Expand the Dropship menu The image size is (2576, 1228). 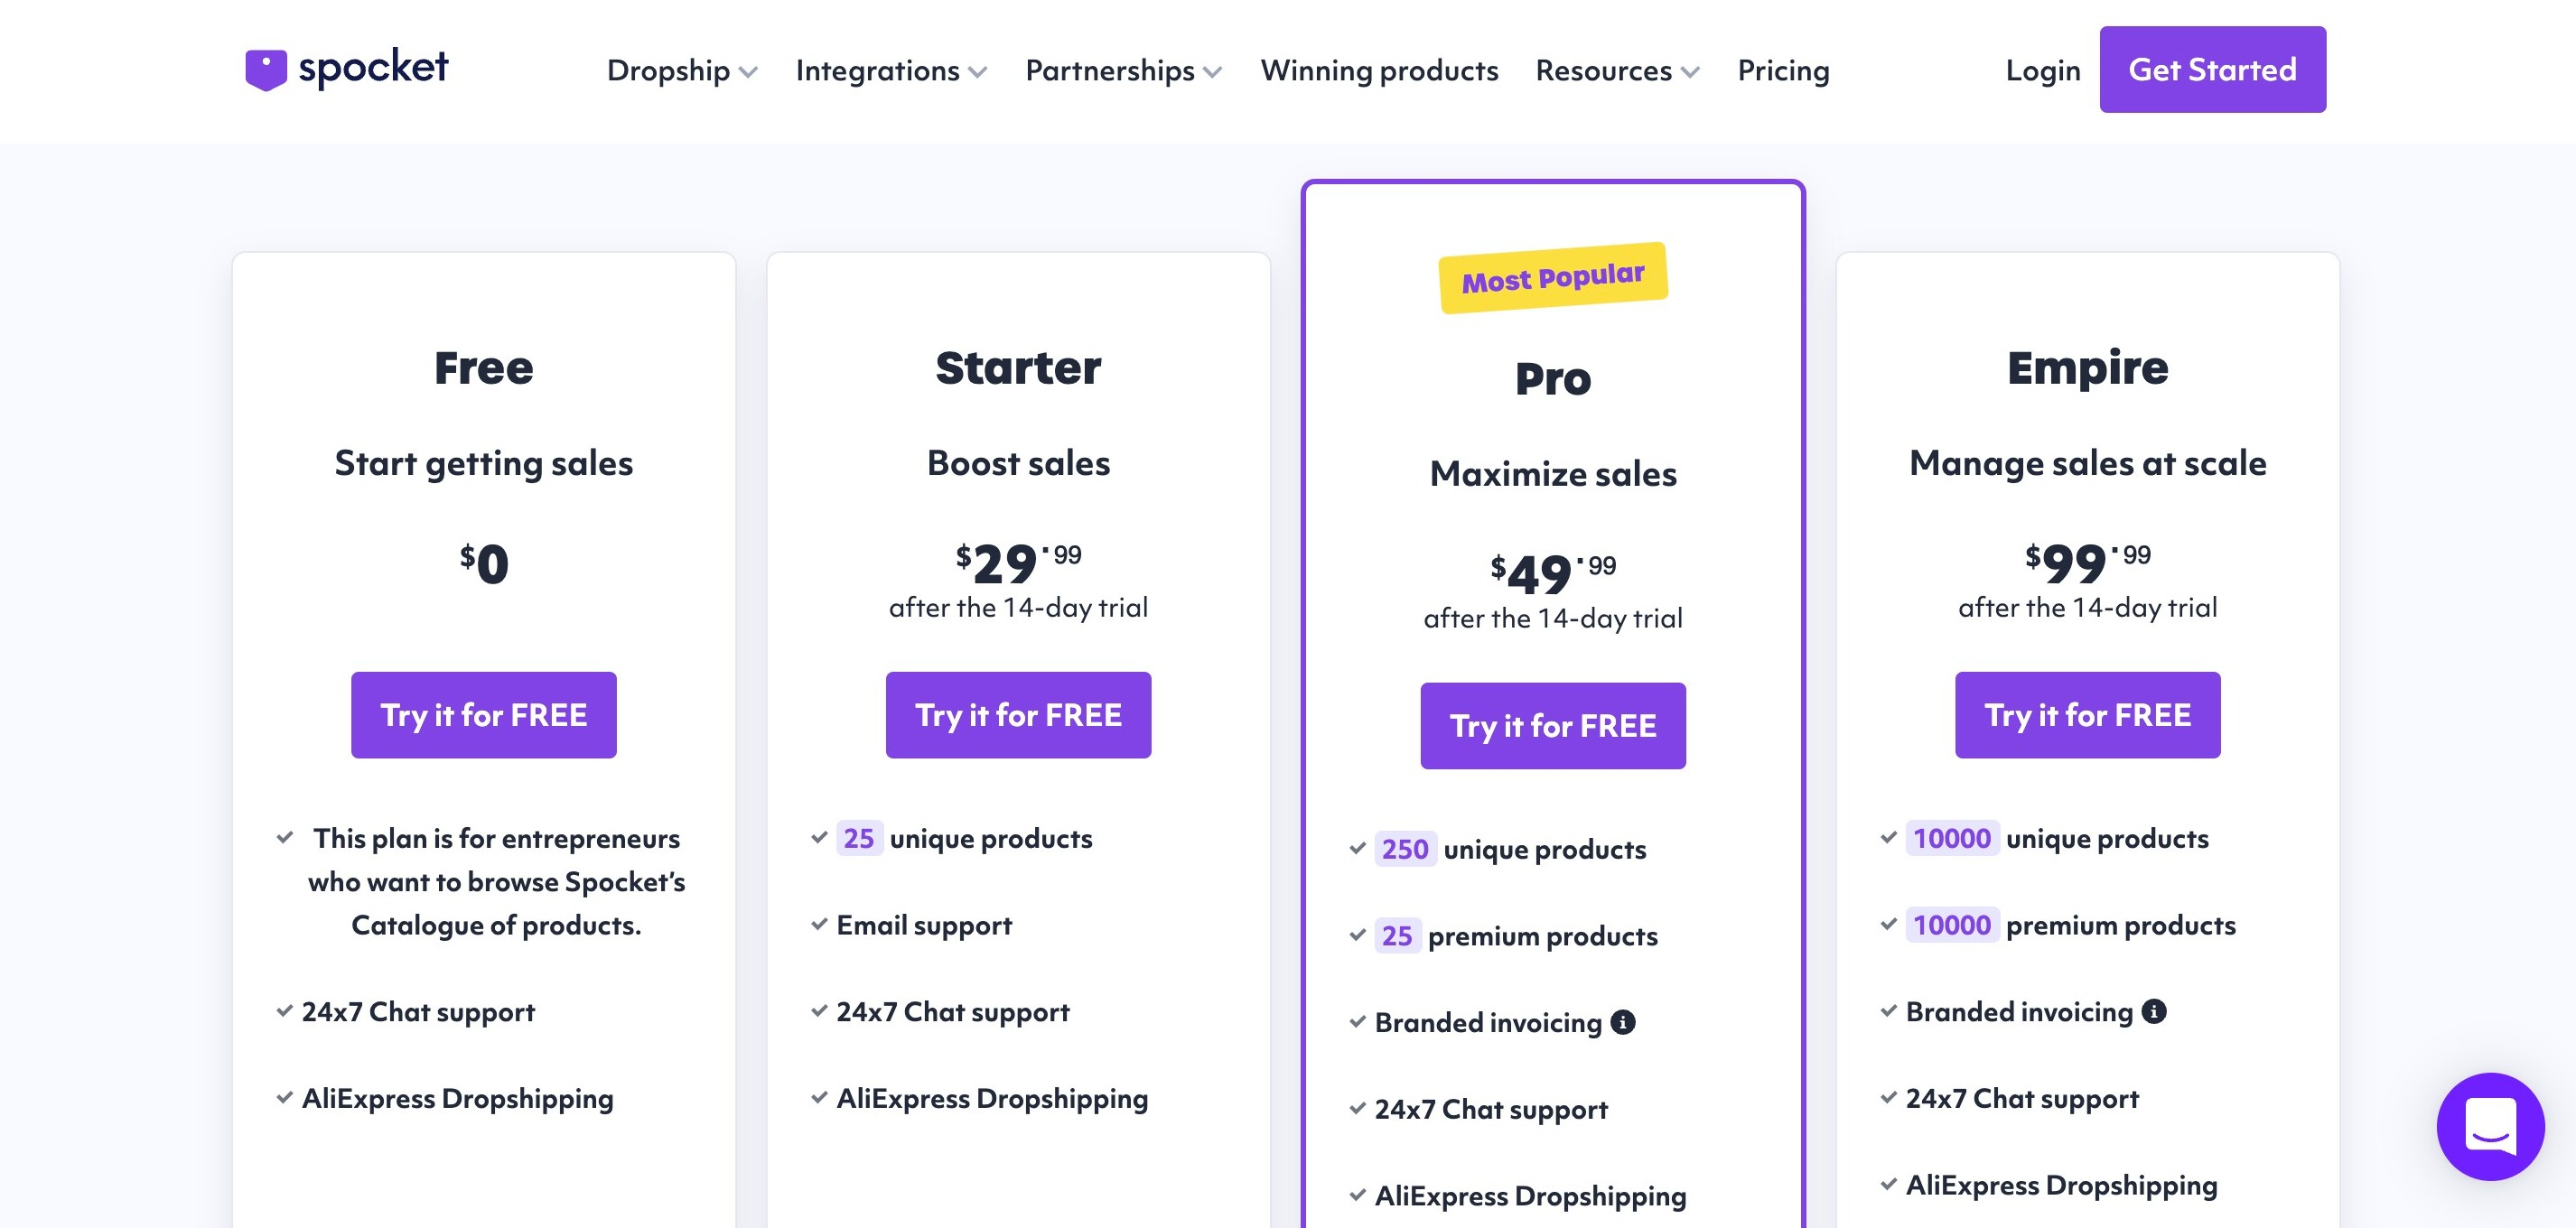click(x=682, y=71)
